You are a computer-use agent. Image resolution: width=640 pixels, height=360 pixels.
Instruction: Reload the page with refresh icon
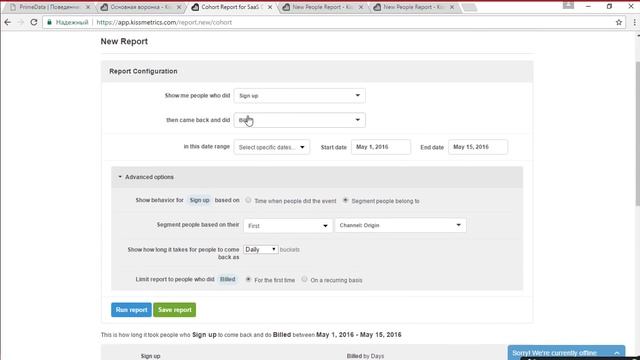click(x=34, y=22)
